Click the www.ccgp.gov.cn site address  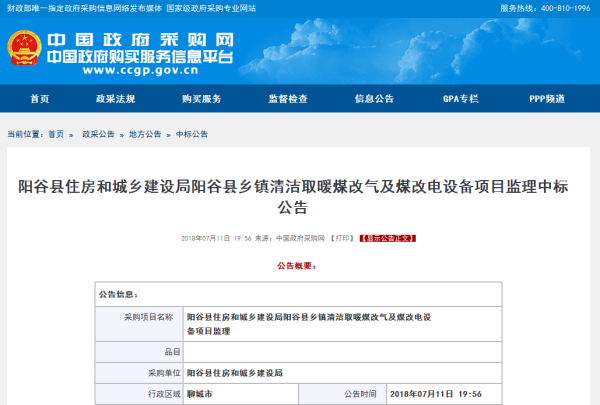[140, 70]
